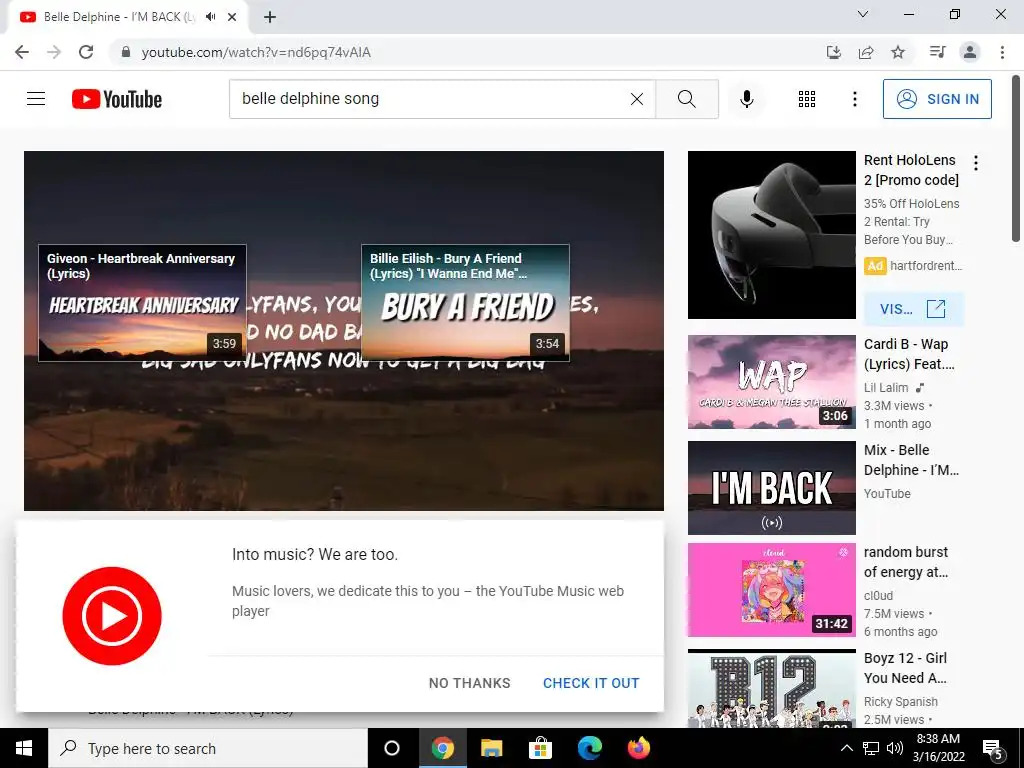This screenshot has height=768, width=1024.
Task: Go to the YouTube home logo
Action: tap(117, 99)
